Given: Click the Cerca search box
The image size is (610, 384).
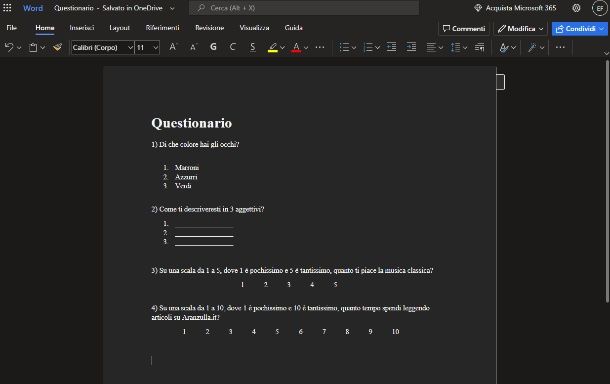Looking at the screenshot, I should 304,8.
